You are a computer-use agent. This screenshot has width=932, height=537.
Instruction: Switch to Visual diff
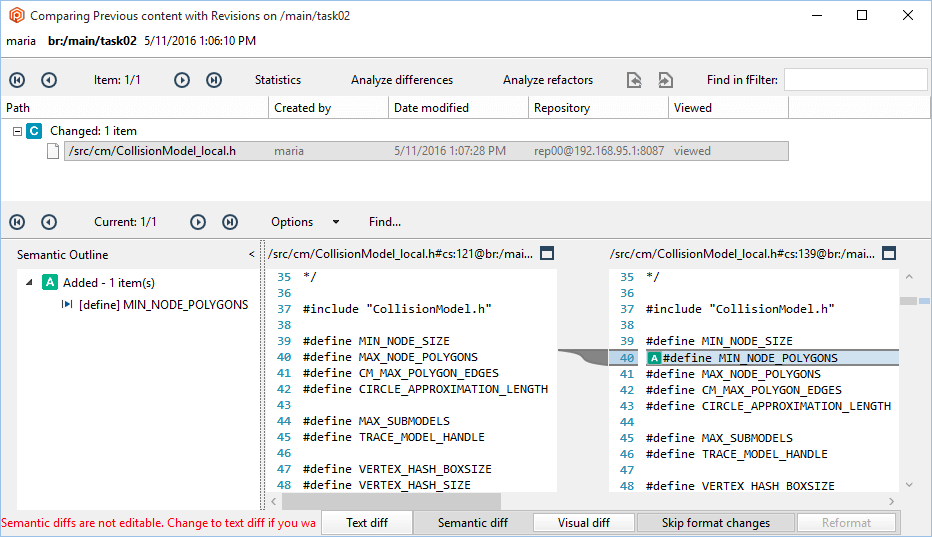tap(584, 523)
